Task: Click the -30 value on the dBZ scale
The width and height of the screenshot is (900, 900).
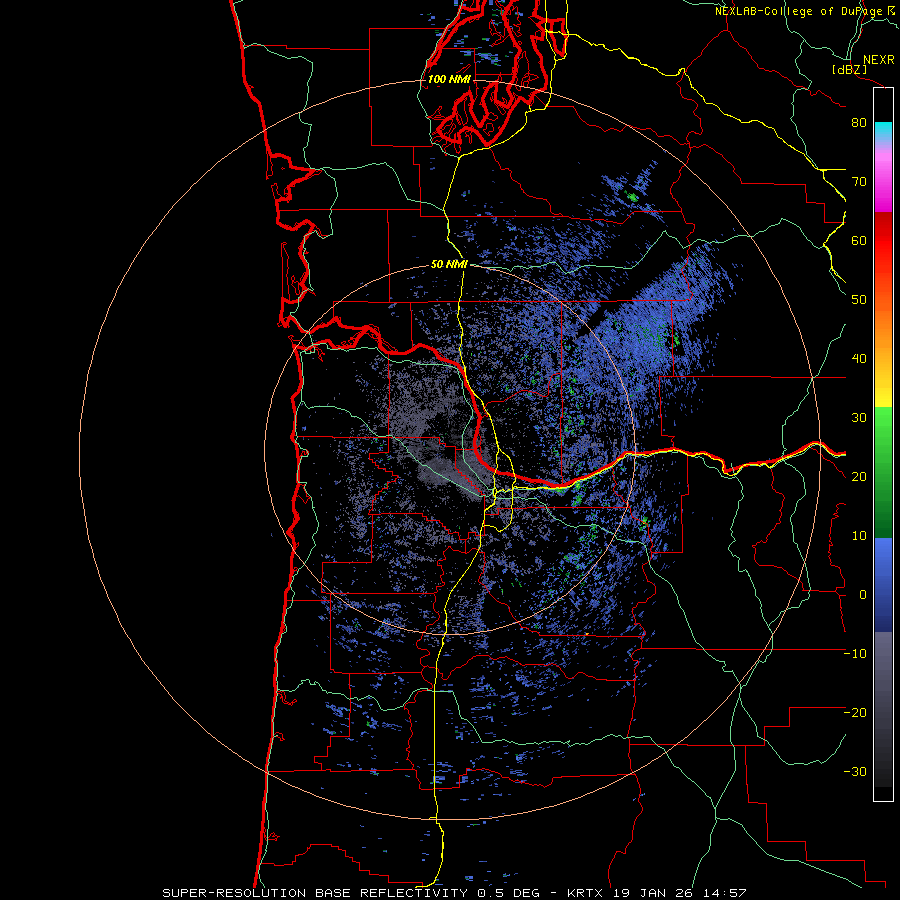Action: (855, 771)
